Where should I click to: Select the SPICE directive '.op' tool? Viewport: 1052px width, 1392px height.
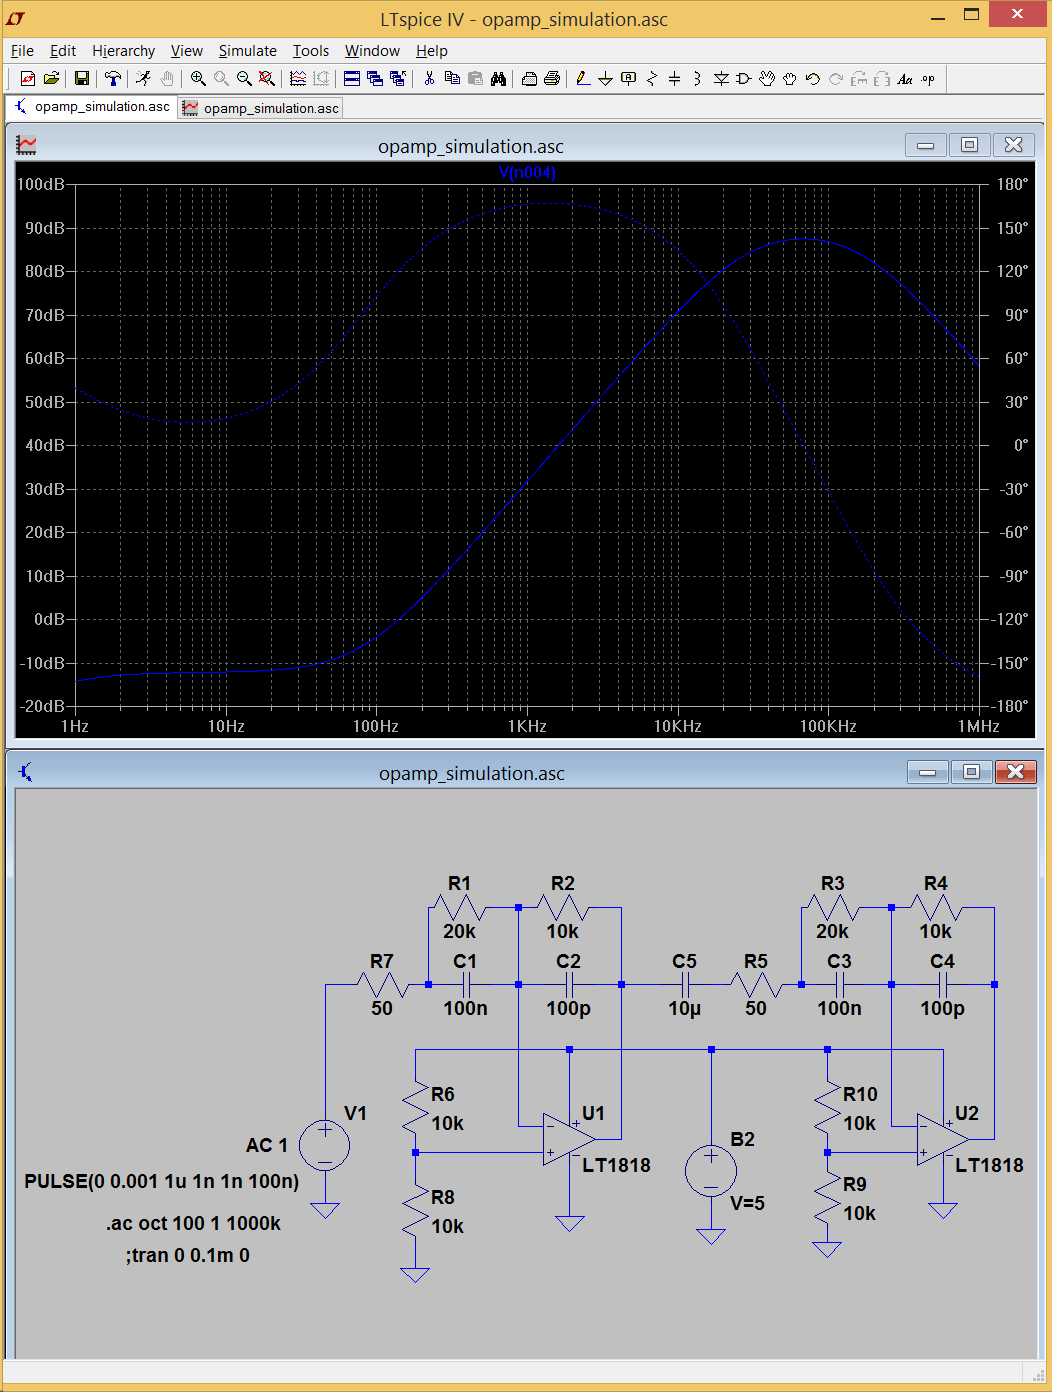point(928,79)
